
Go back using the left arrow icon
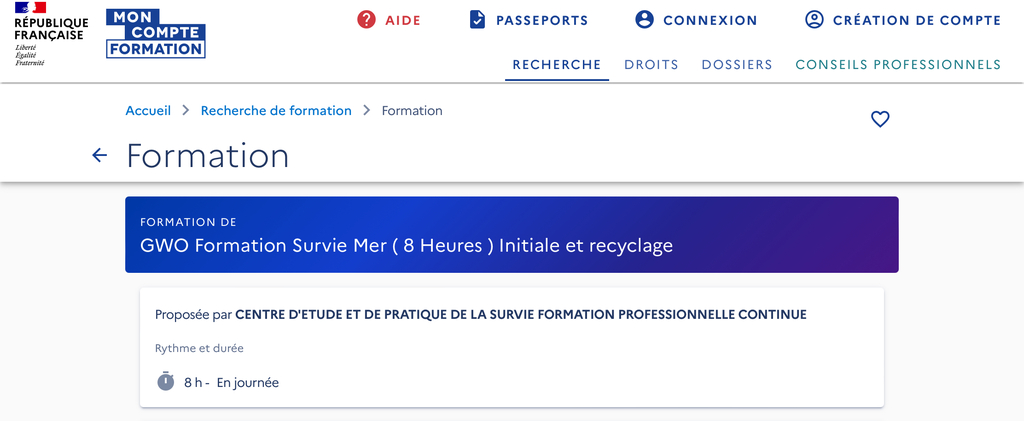click(99, 155)
